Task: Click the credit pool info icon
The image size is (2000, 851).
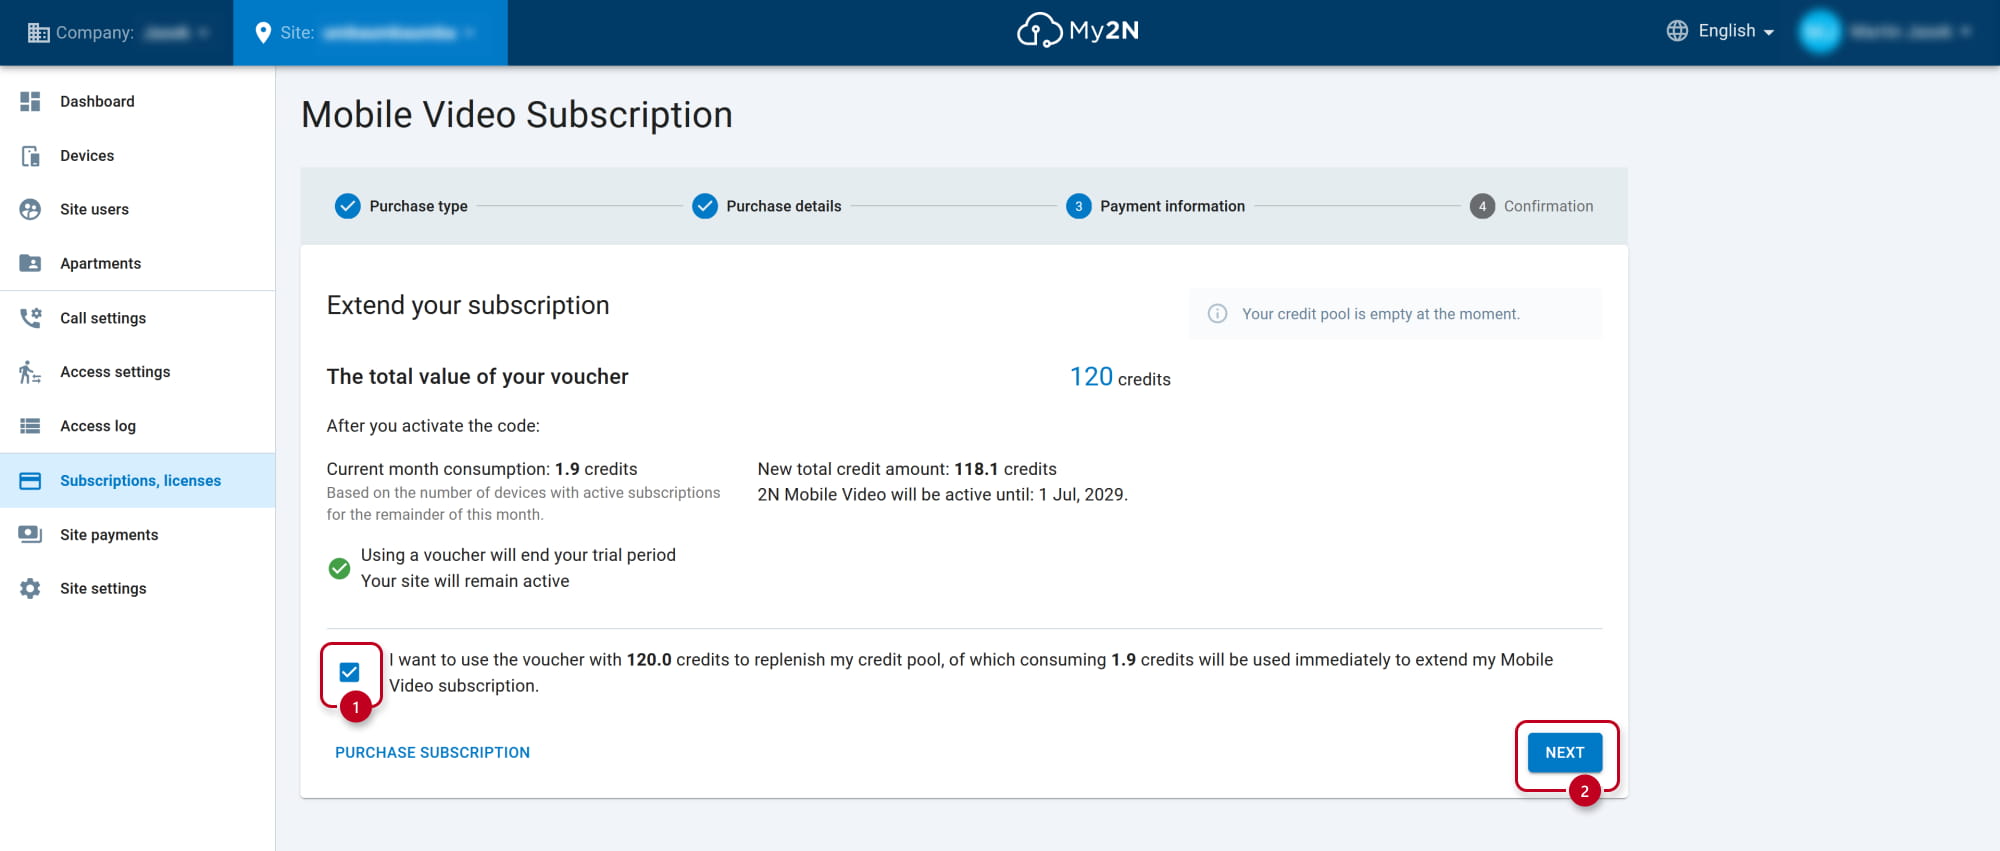Action: click(x=1217, y=314)
